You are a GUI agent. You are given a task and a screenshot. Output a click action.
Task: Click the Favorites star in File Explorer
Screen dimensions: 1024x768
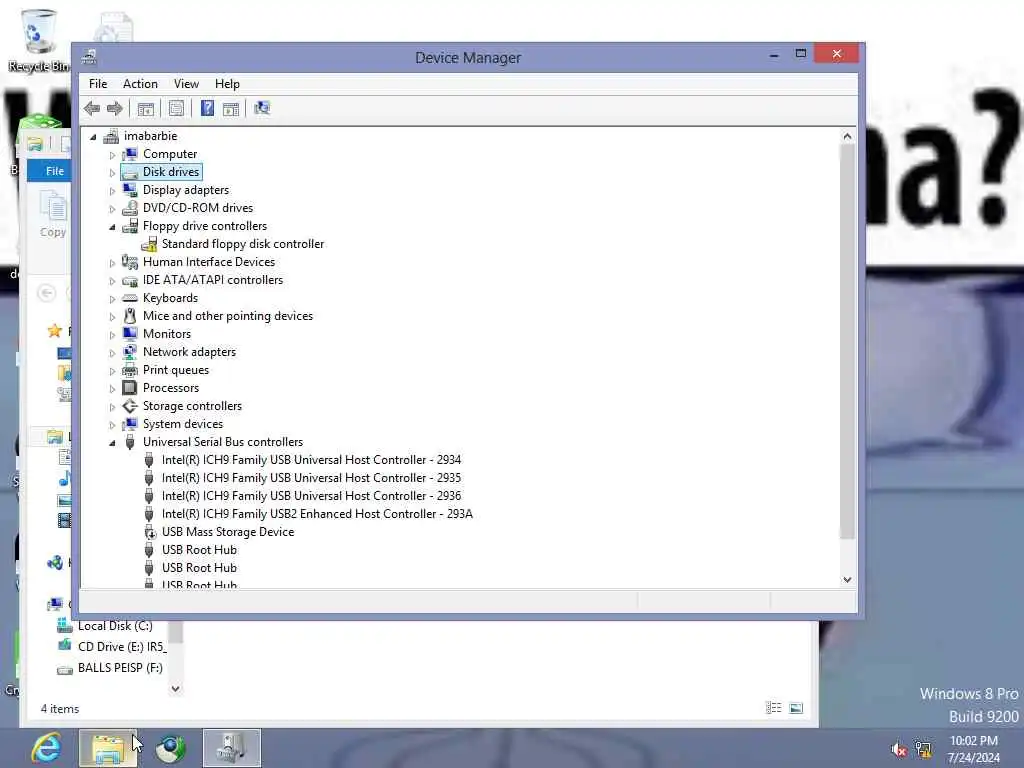55,331
